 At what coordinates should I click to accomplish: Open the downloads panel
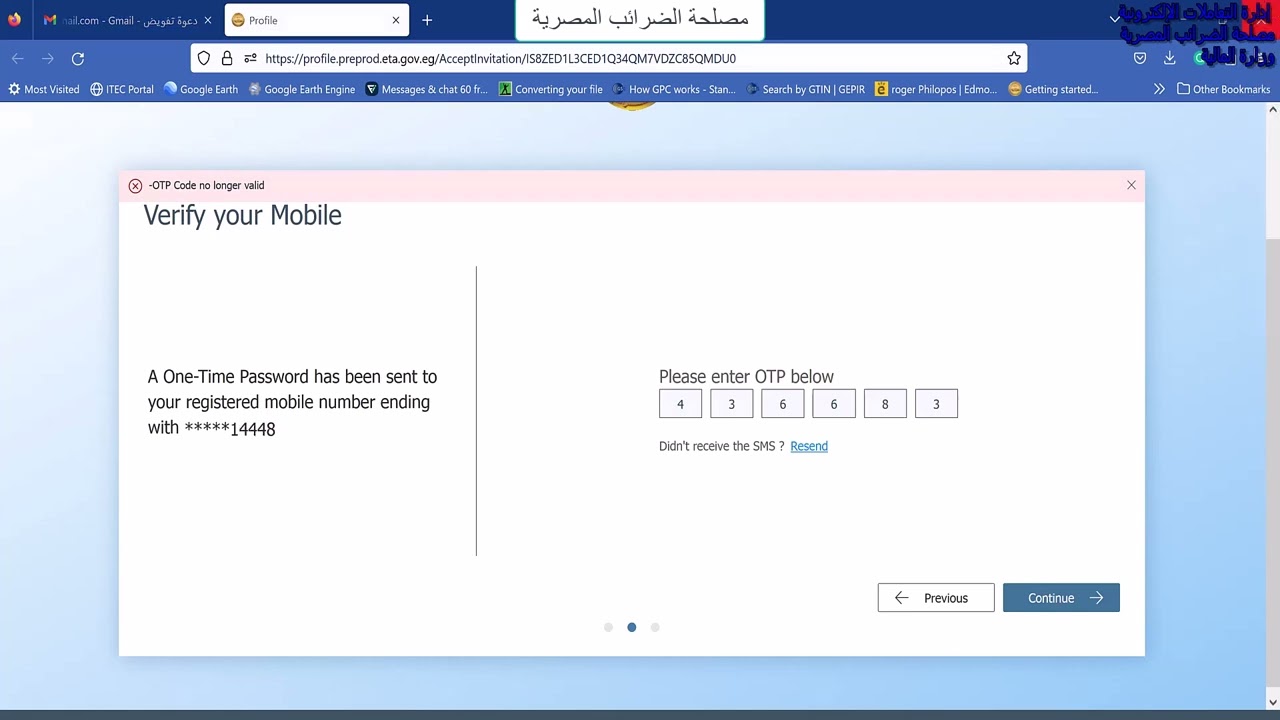1169,58
